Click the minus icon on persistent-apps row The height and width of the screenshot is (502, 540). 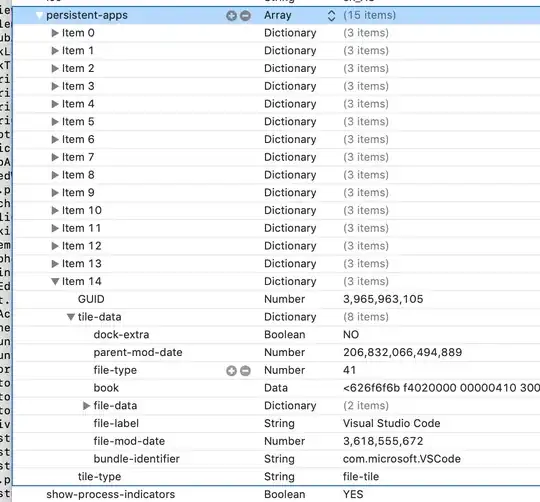point(245,15)
